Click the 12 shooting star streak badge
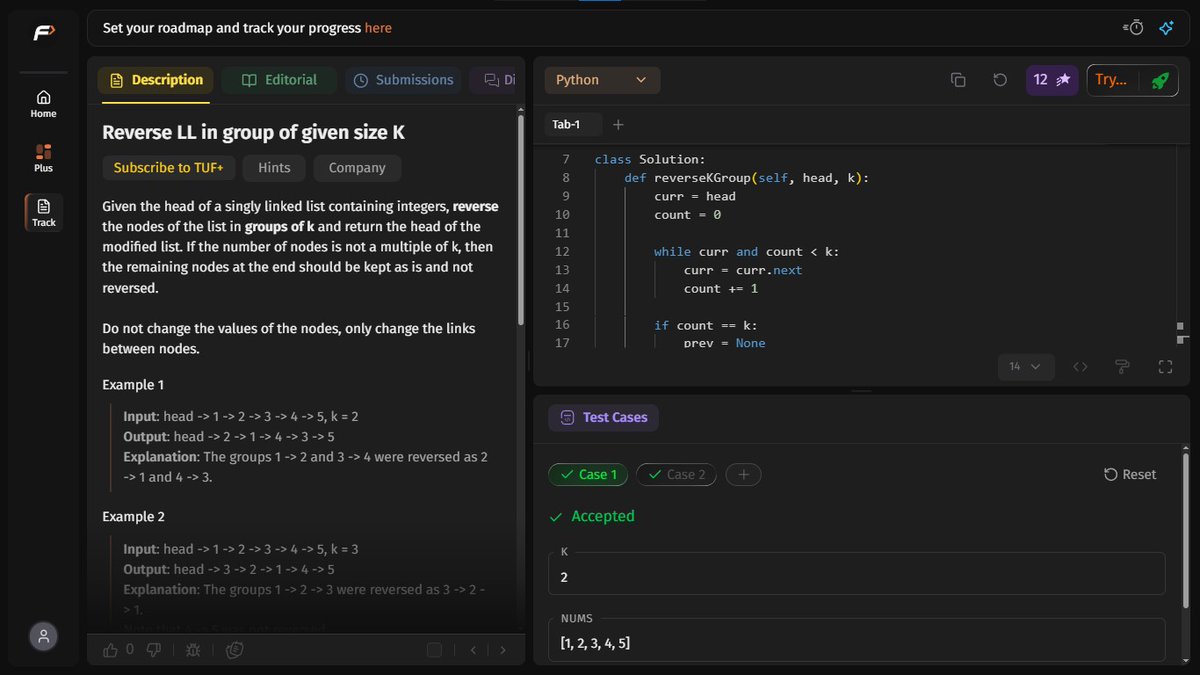Viewport: 1200px width, 675px height. [1052, 80]
